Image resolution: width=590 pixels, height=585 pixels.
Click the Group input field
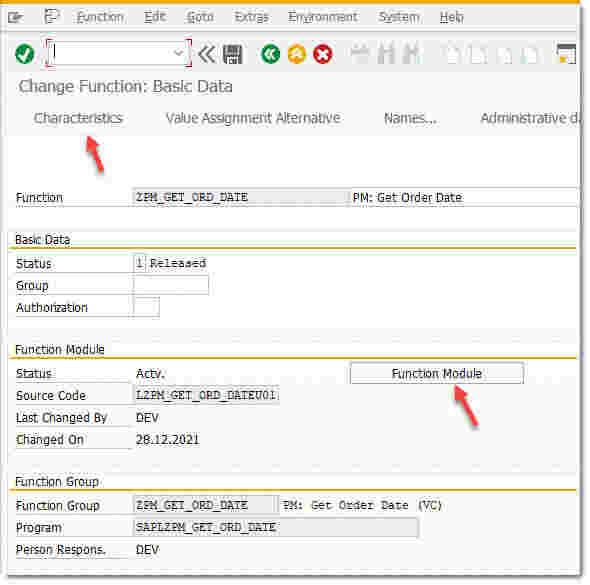(171, 285)
